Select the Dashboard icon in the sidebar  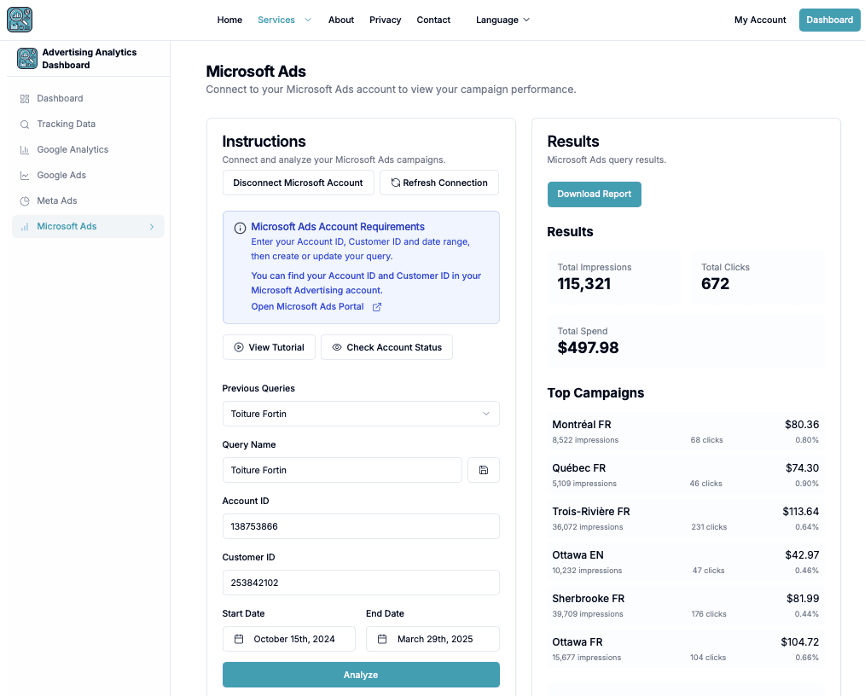(x=24, y=98)
